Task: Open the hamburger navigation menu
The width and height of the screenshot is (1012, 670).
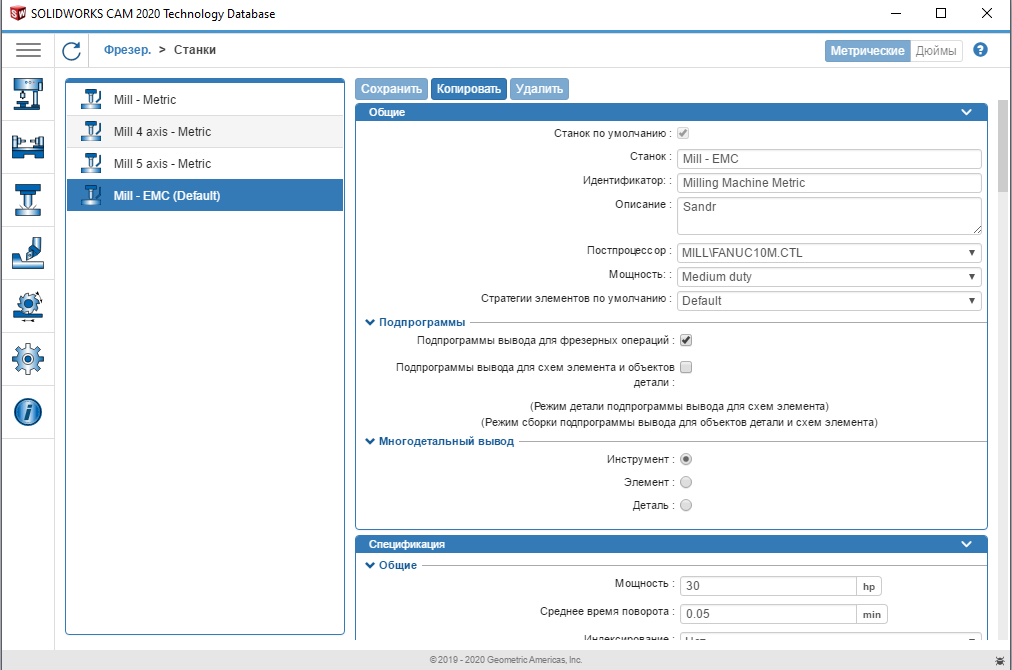Action: 28,50
